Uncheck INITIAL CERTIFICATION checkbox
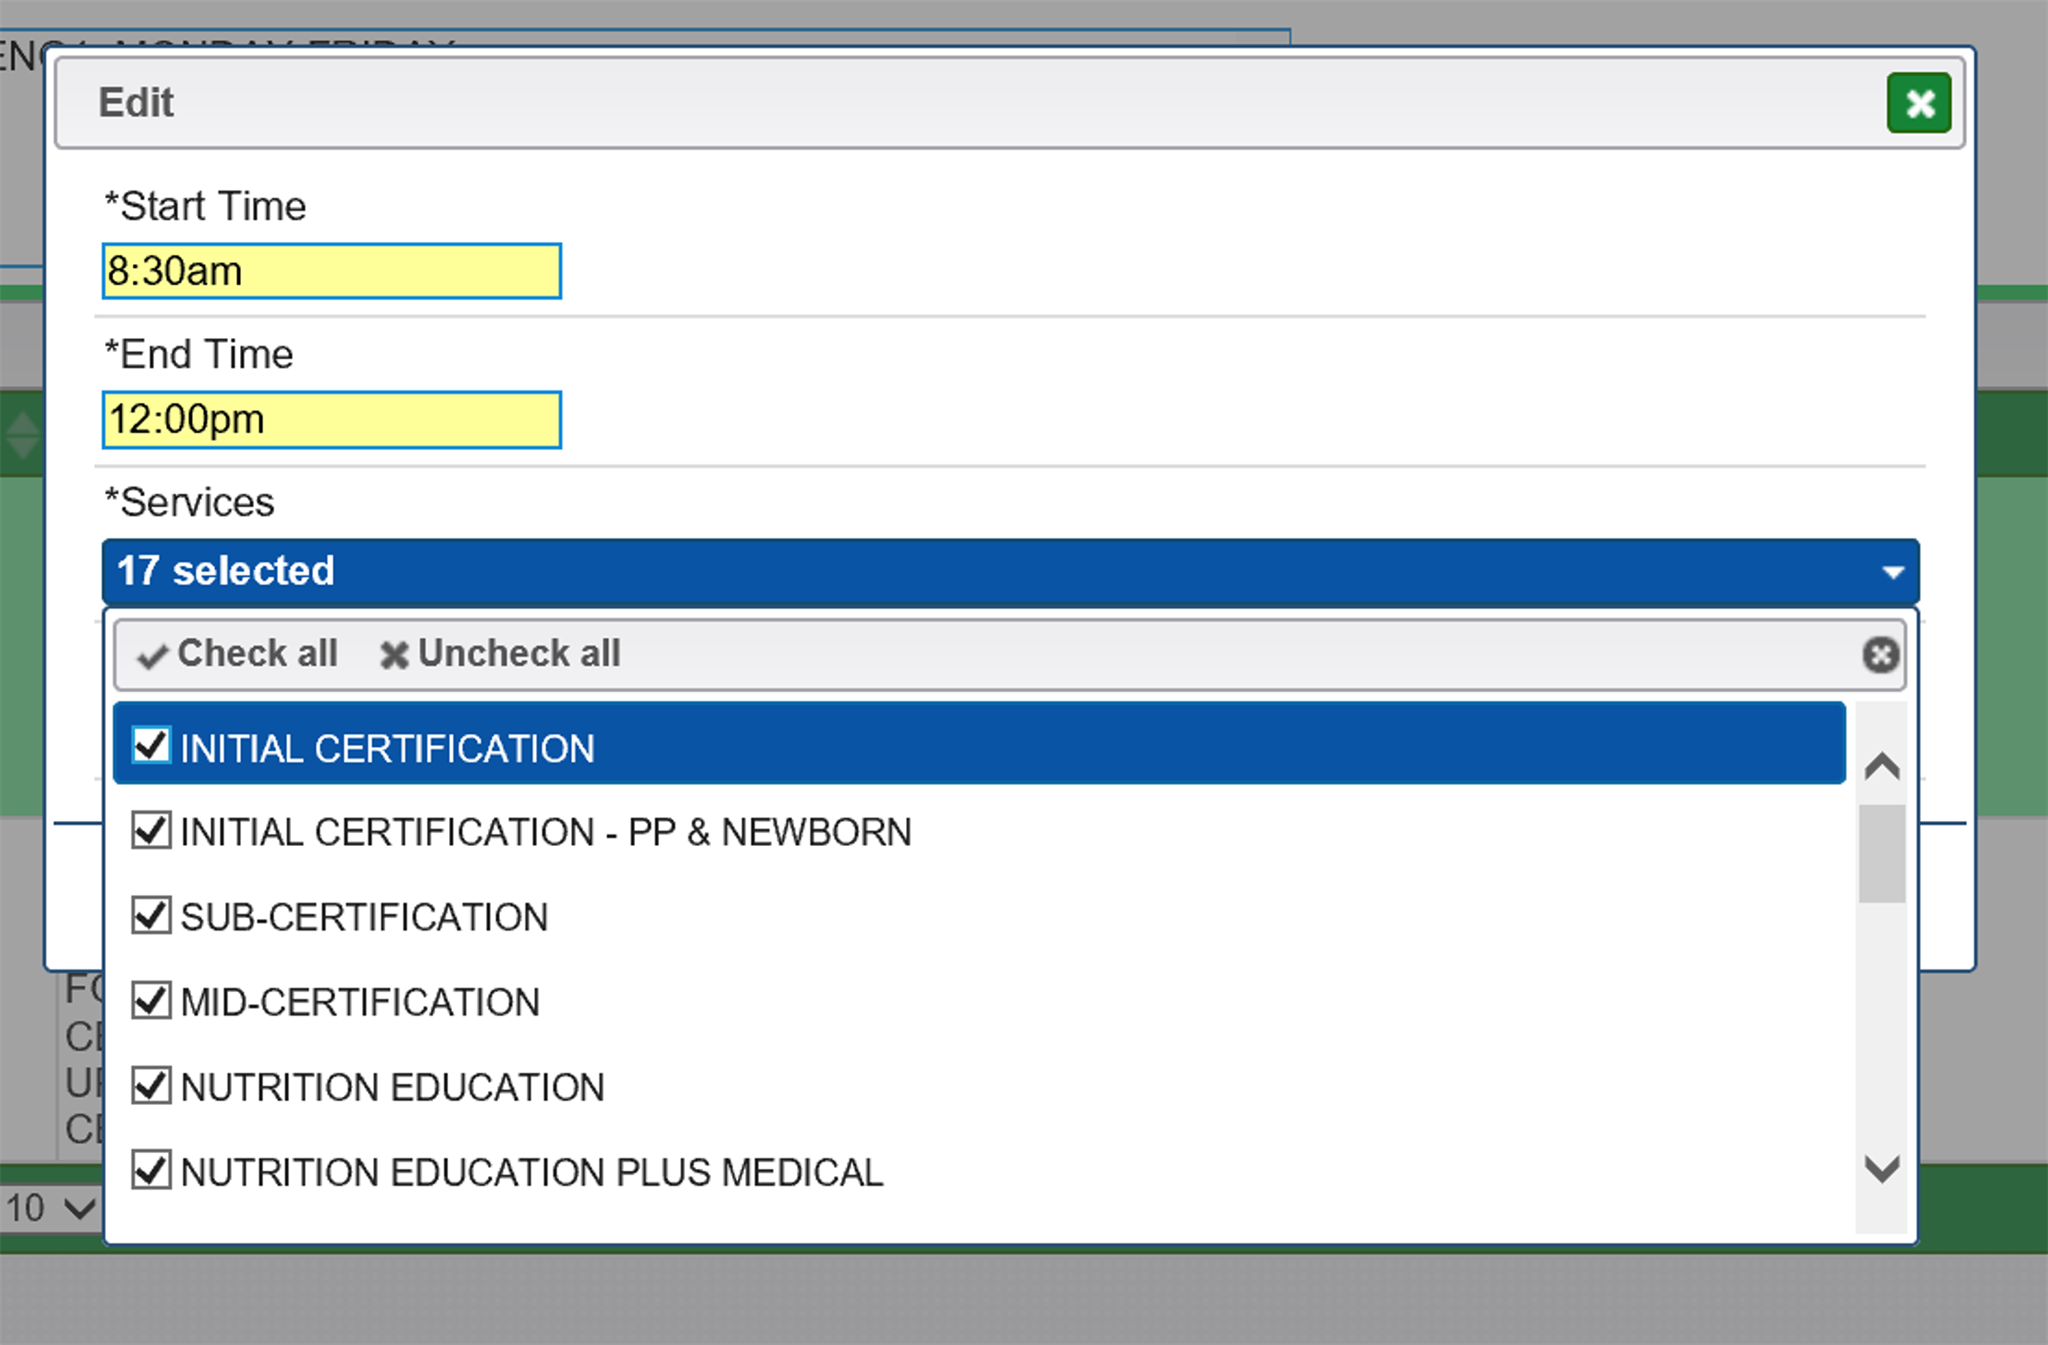Screen dimensions: 2048x1345 click(x=152, y=745)
